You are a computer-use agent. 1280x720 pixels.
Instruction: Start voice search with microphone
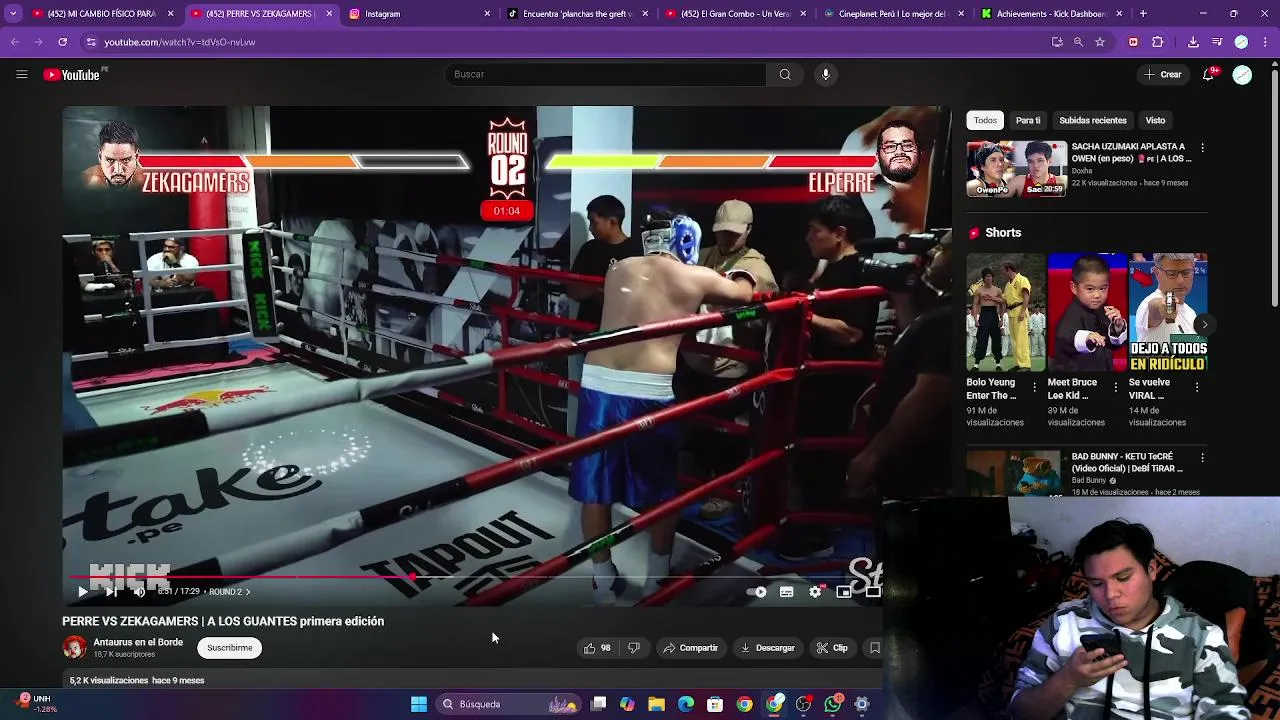825,74
